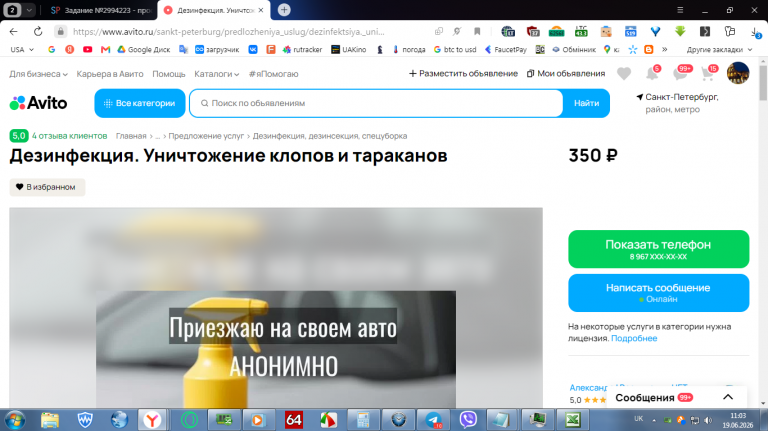
Task: Bookmark this page with the bookmark icon
Action: 477,31
